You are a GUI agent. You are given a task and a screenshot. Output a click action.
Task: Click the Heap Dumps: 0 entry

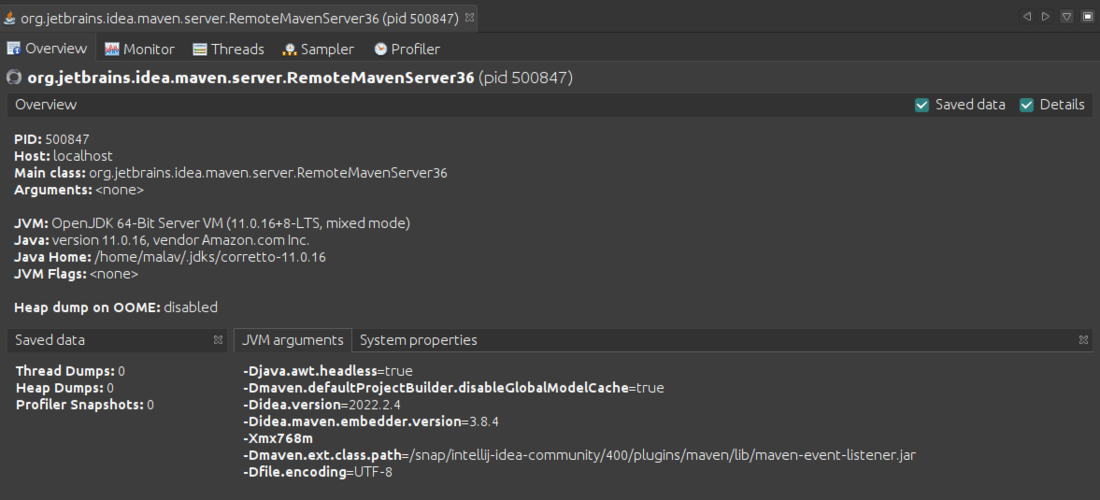65,388
